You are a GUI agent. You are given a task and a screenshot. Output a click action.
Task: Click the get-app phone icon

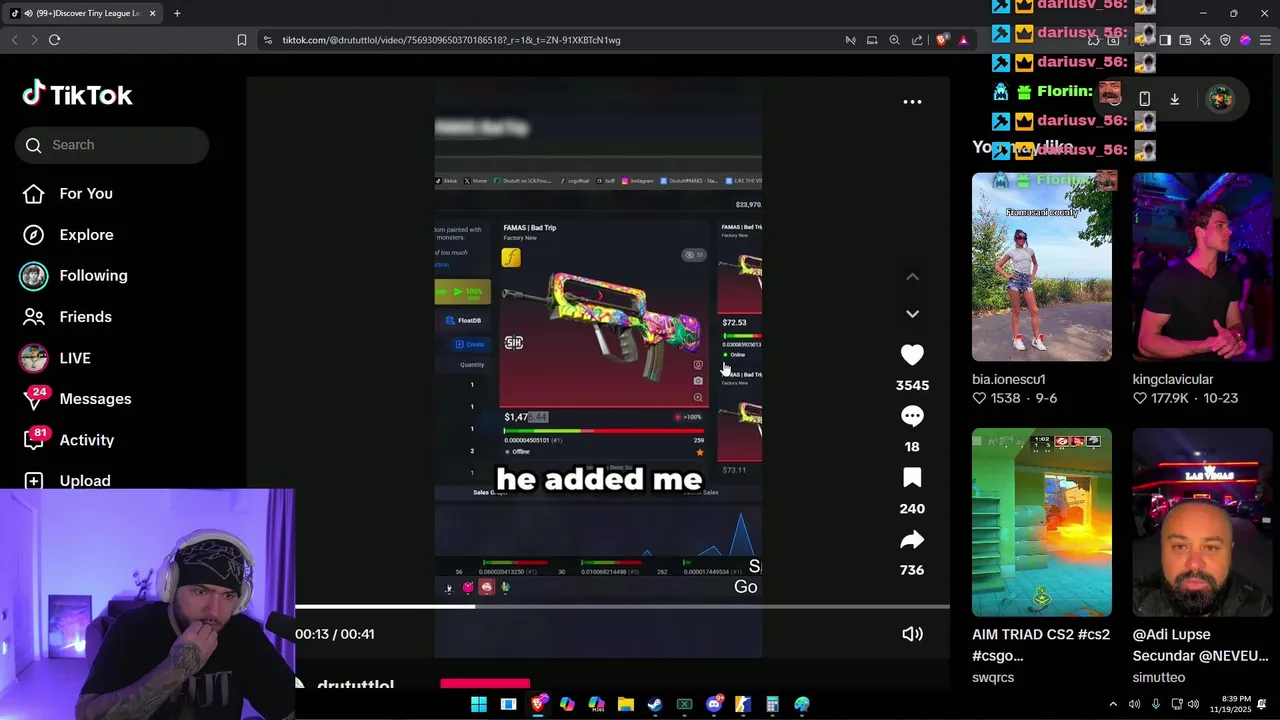(1145, 99)
